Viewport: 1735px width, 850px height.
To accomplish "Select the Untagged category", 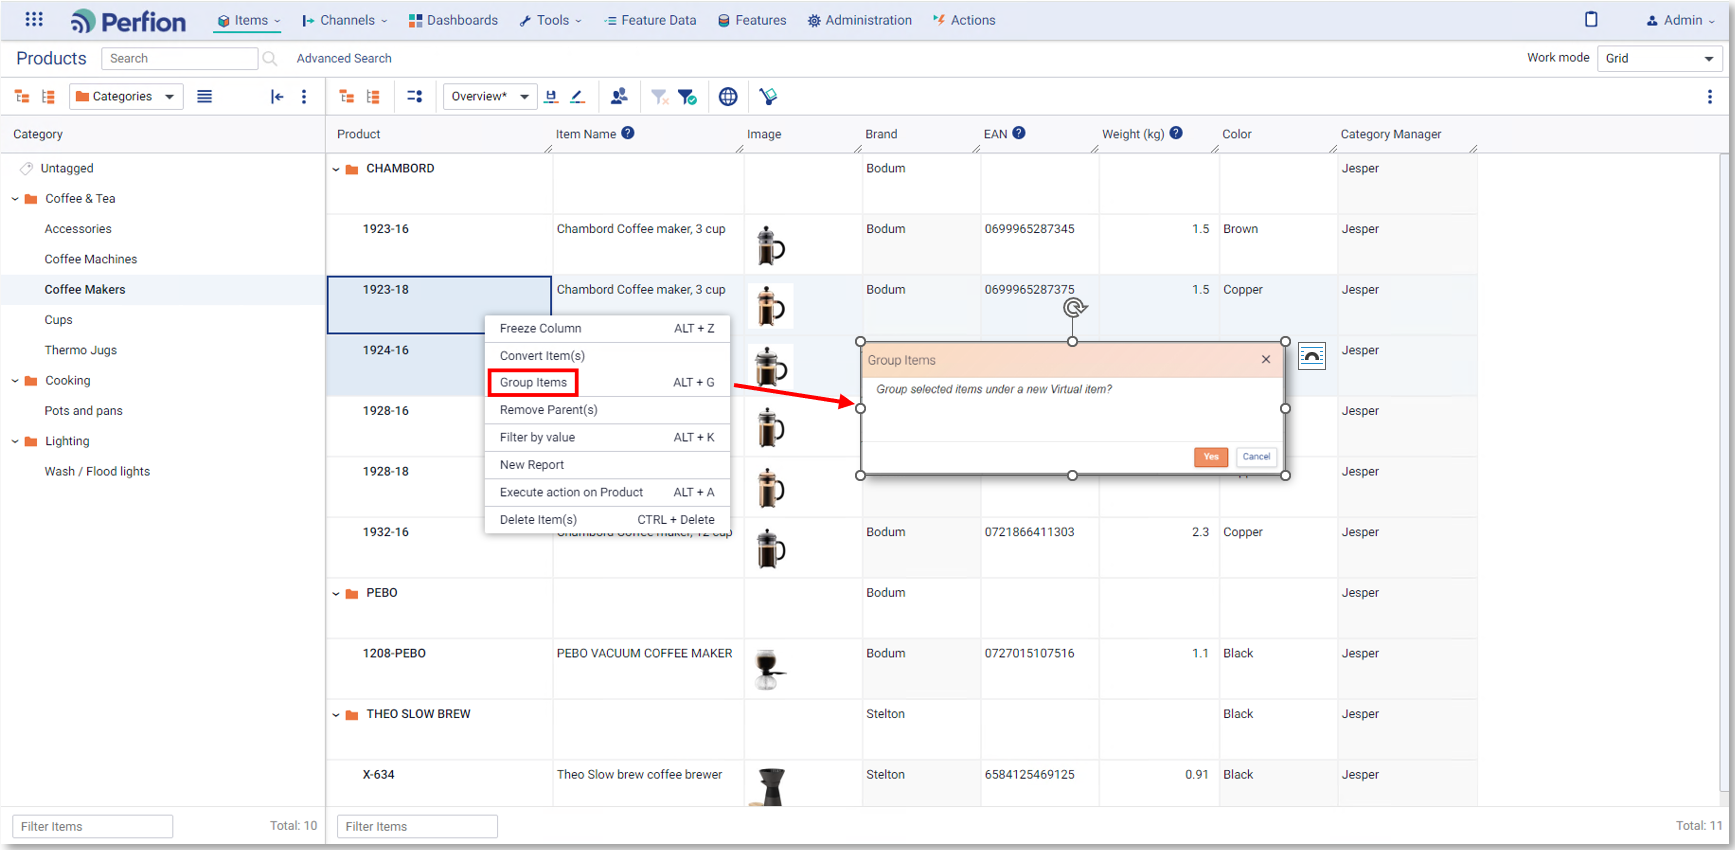I will click(67, 169).
